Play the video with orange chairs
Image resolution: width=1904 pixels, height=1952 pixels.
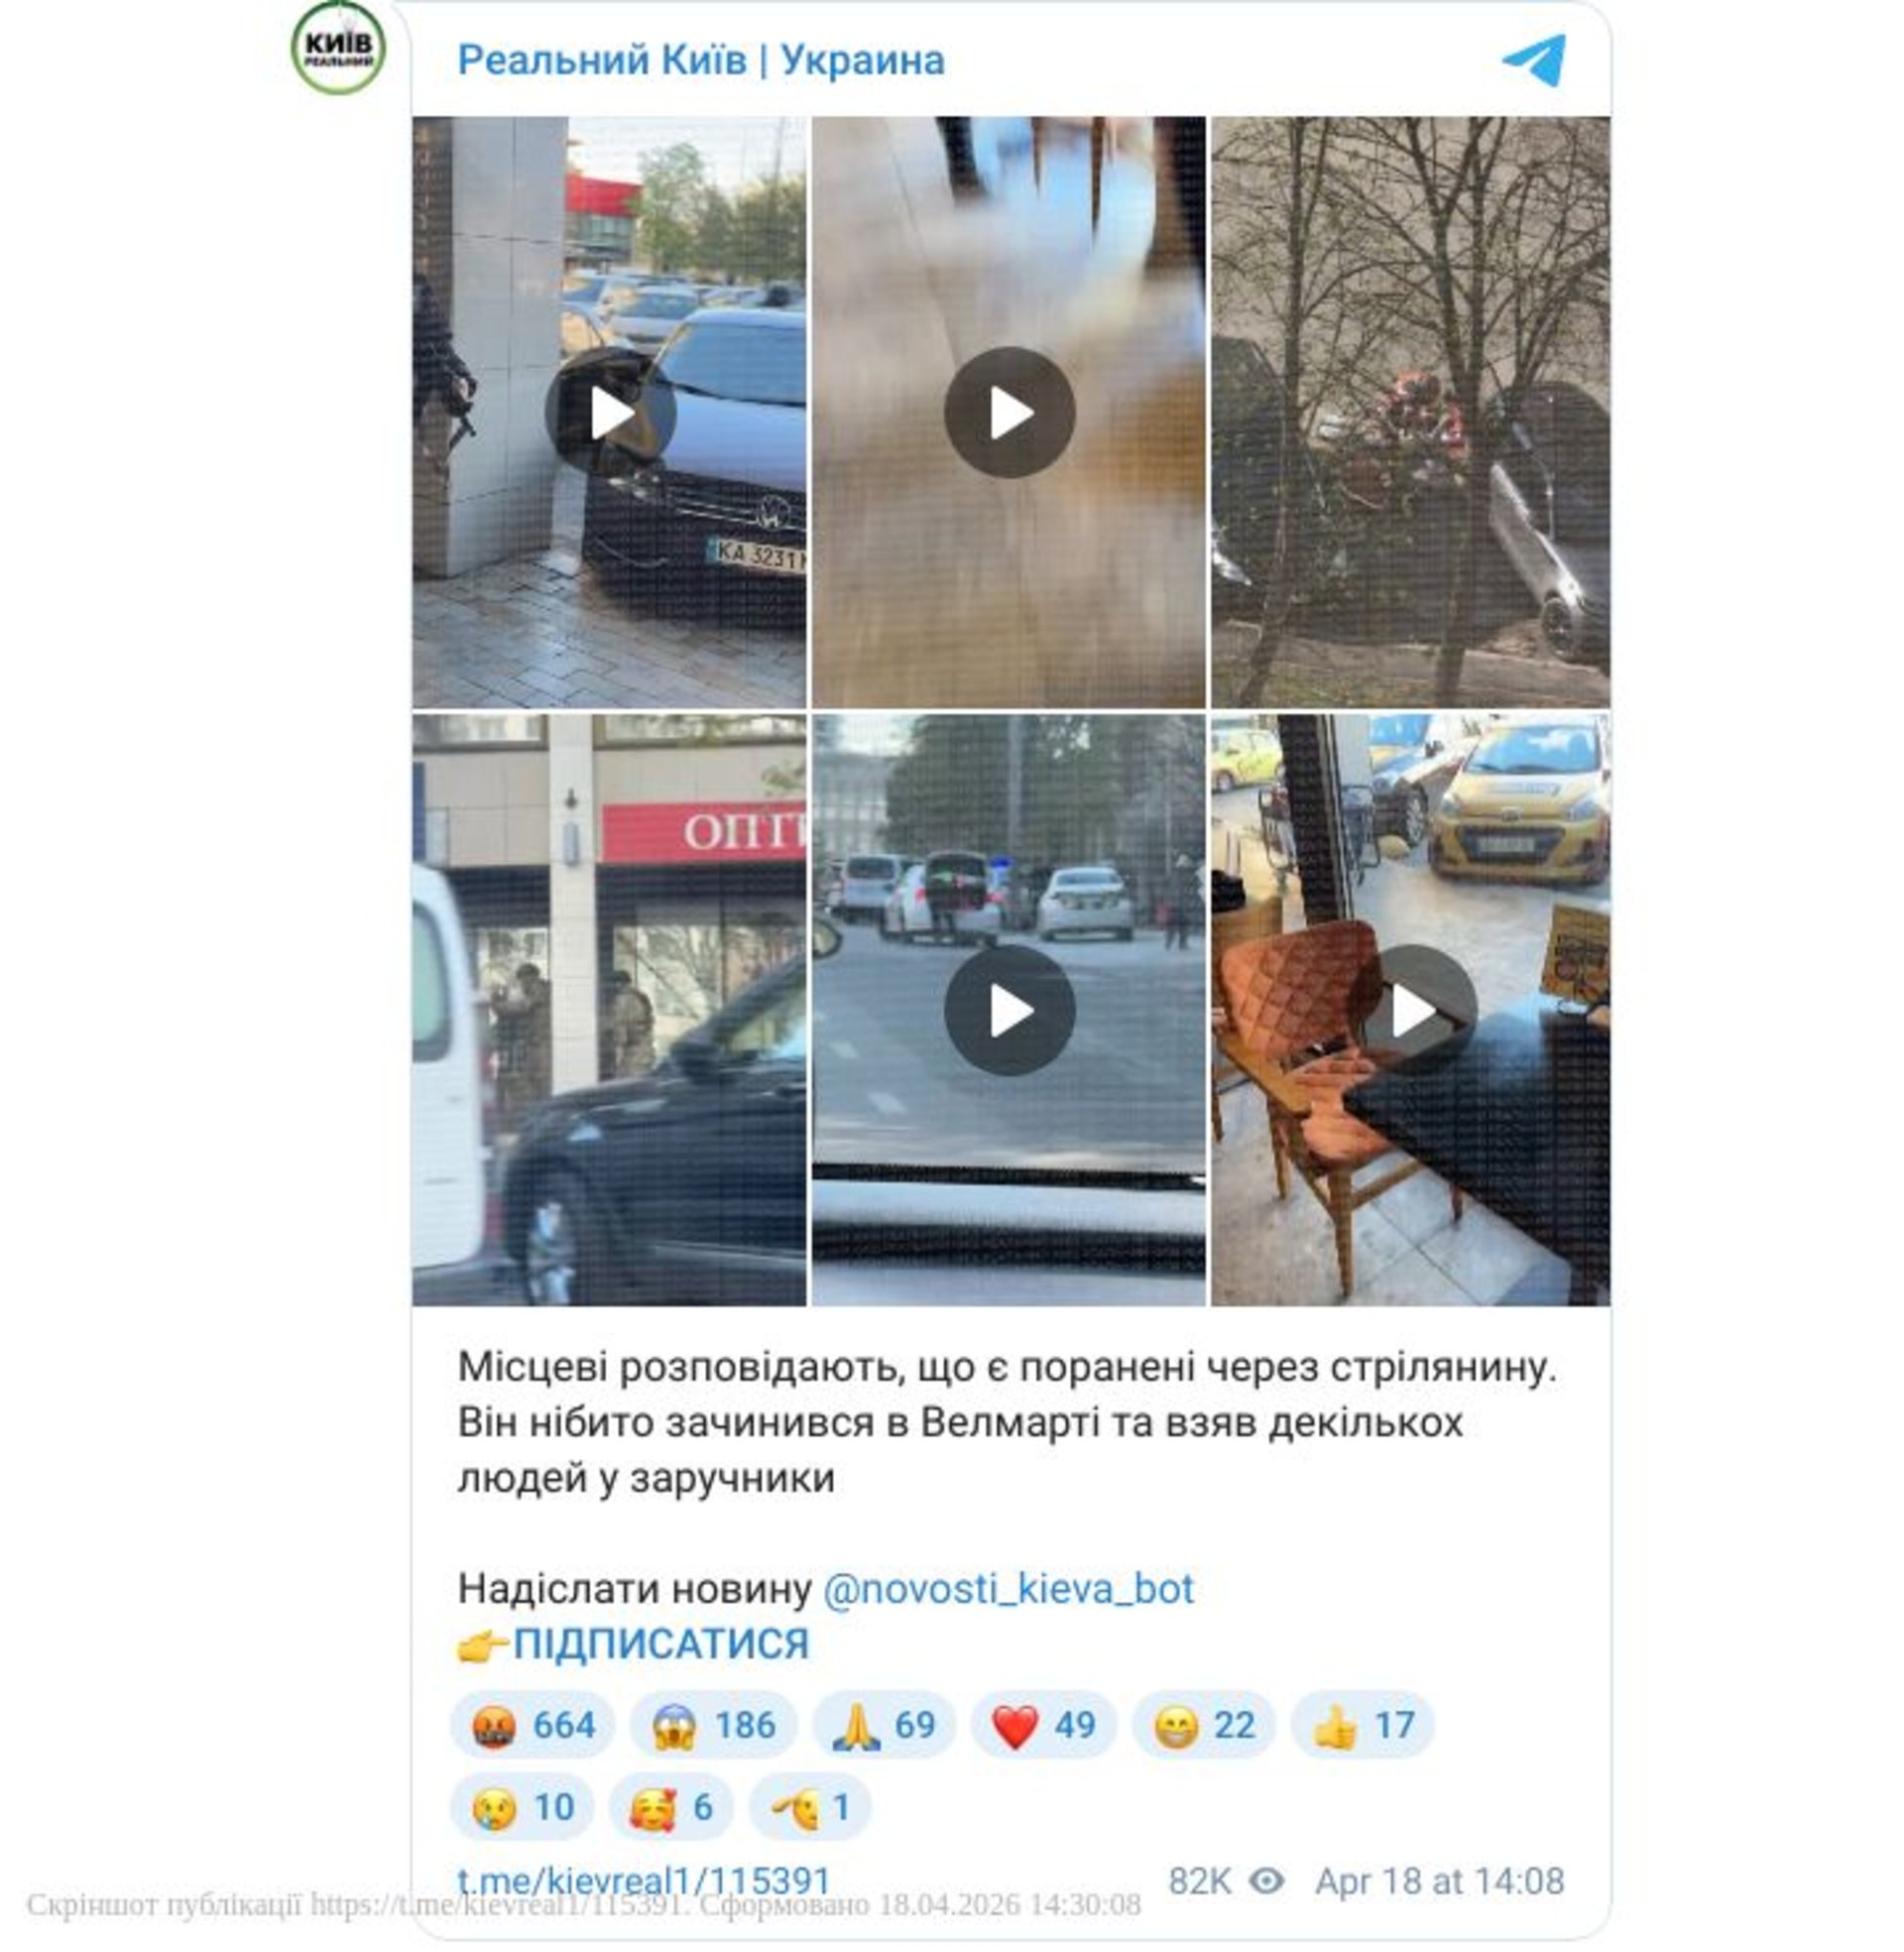click(1411, 1010)
